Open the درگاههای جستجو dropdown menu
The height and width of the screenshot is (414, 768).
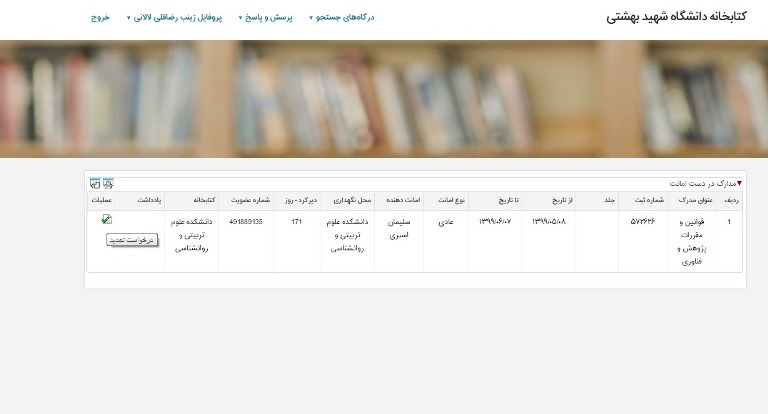342,17
